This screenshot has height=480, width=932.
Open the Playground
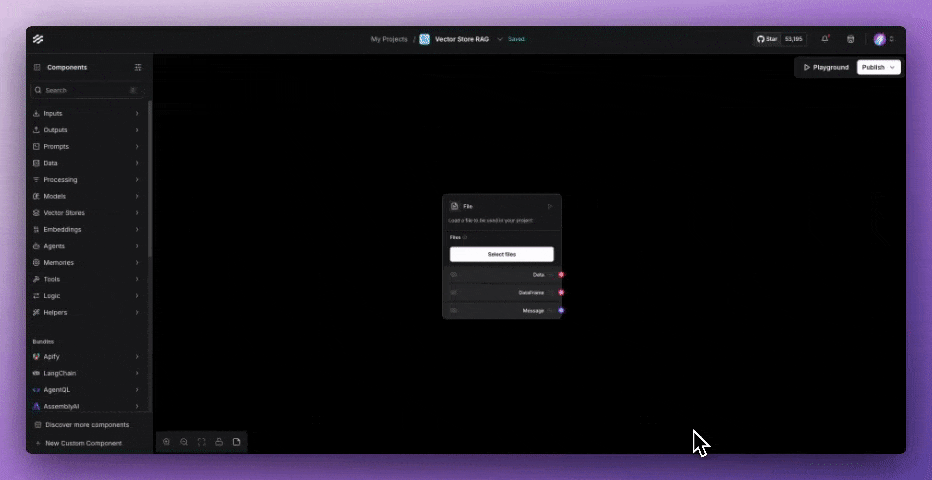[x=826, y=67]
